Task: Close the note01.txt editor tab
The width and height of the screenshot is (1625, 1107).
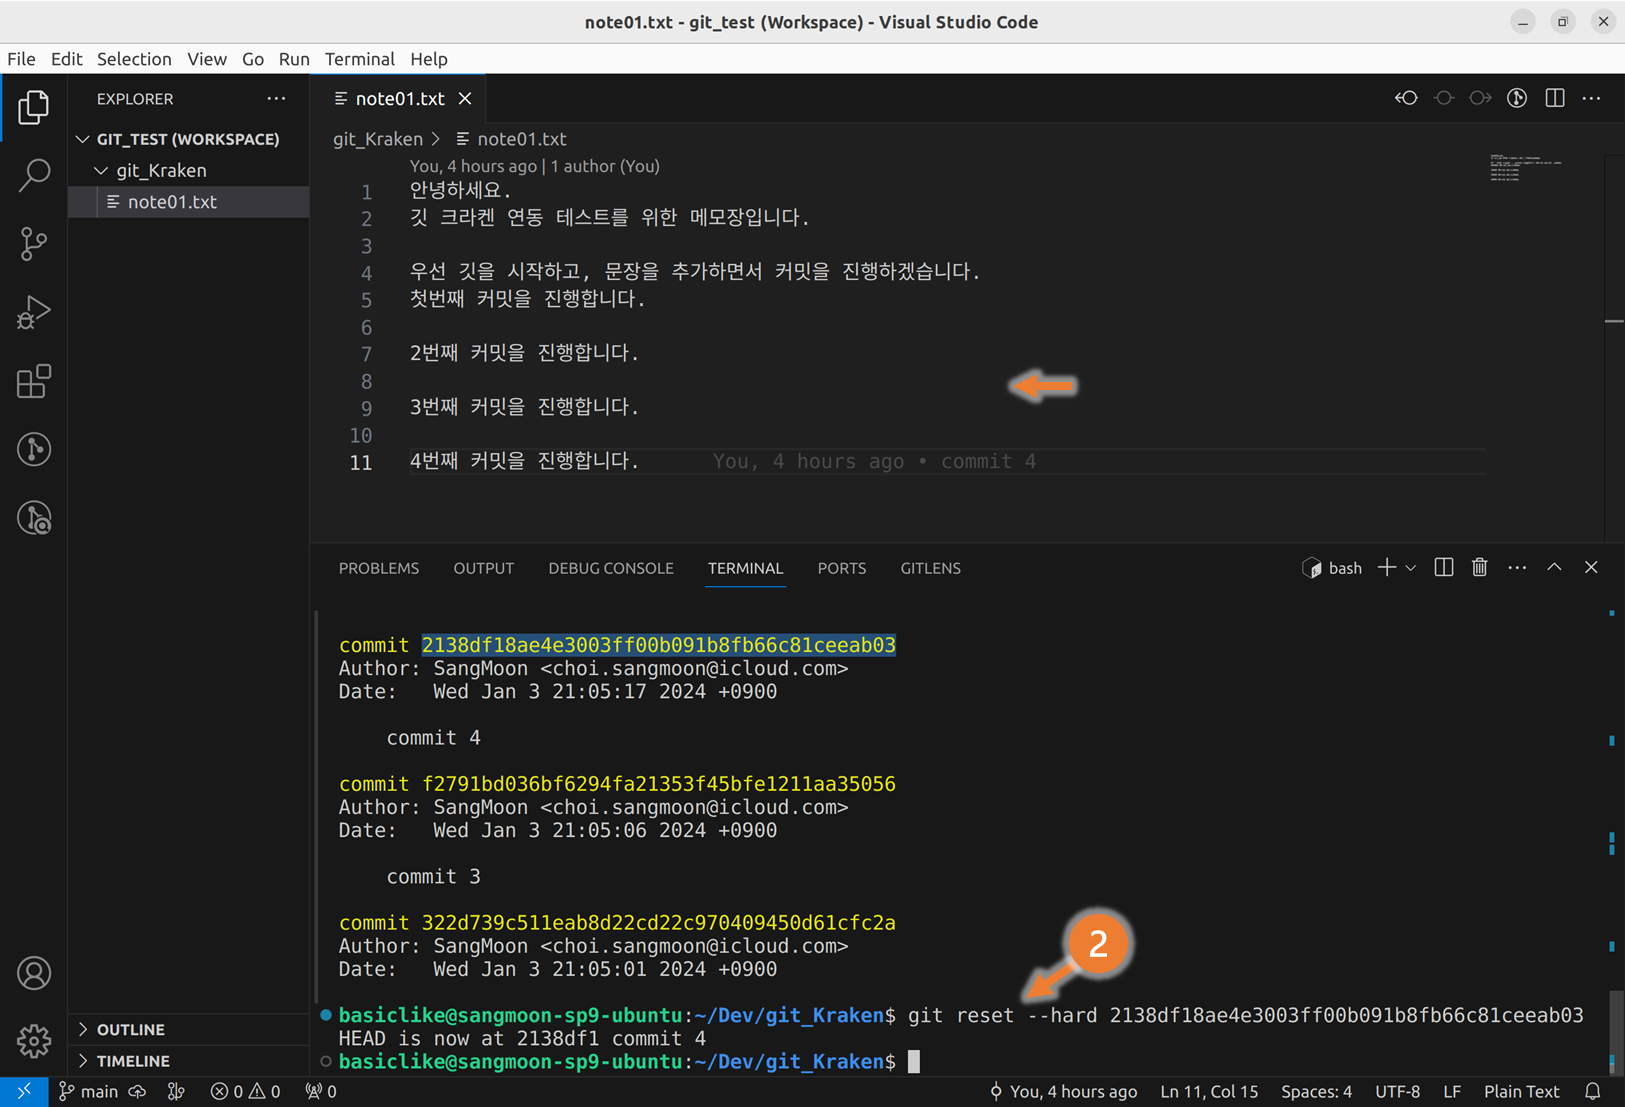Action: tap(465, 98)
